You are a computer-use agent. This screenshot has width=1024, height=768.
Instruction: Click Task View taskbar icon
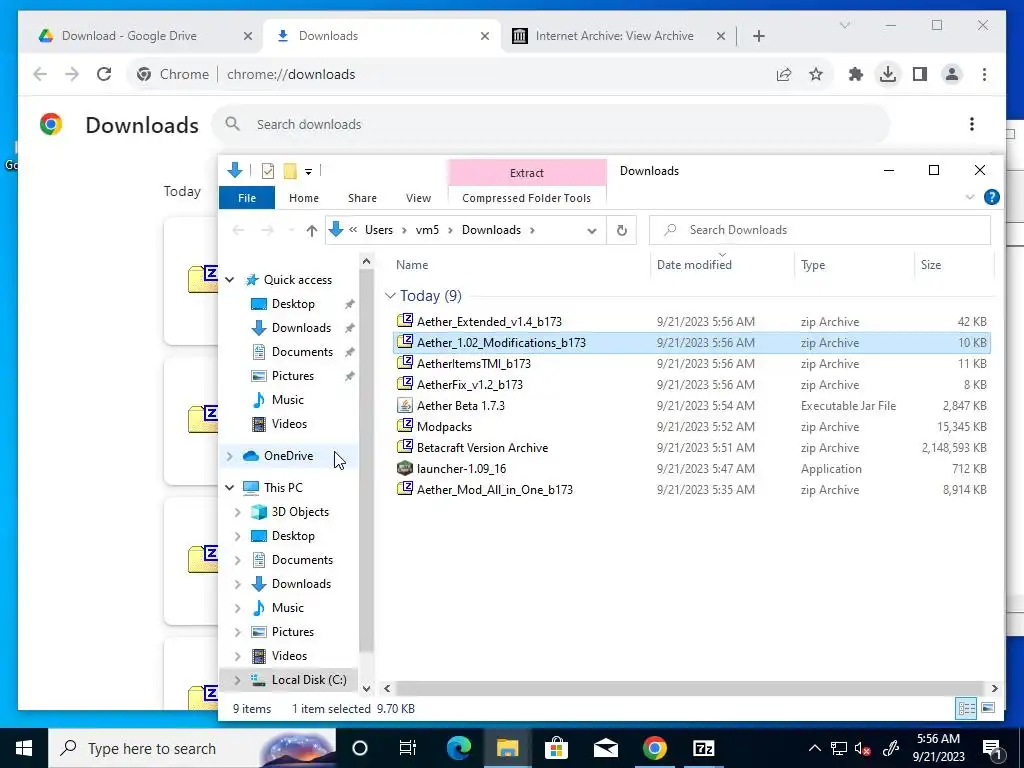(x=408, y=748)
